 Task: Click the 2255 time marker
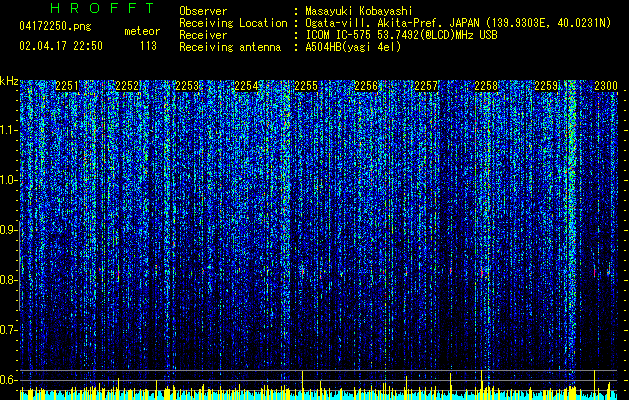(x=306, y=86)
